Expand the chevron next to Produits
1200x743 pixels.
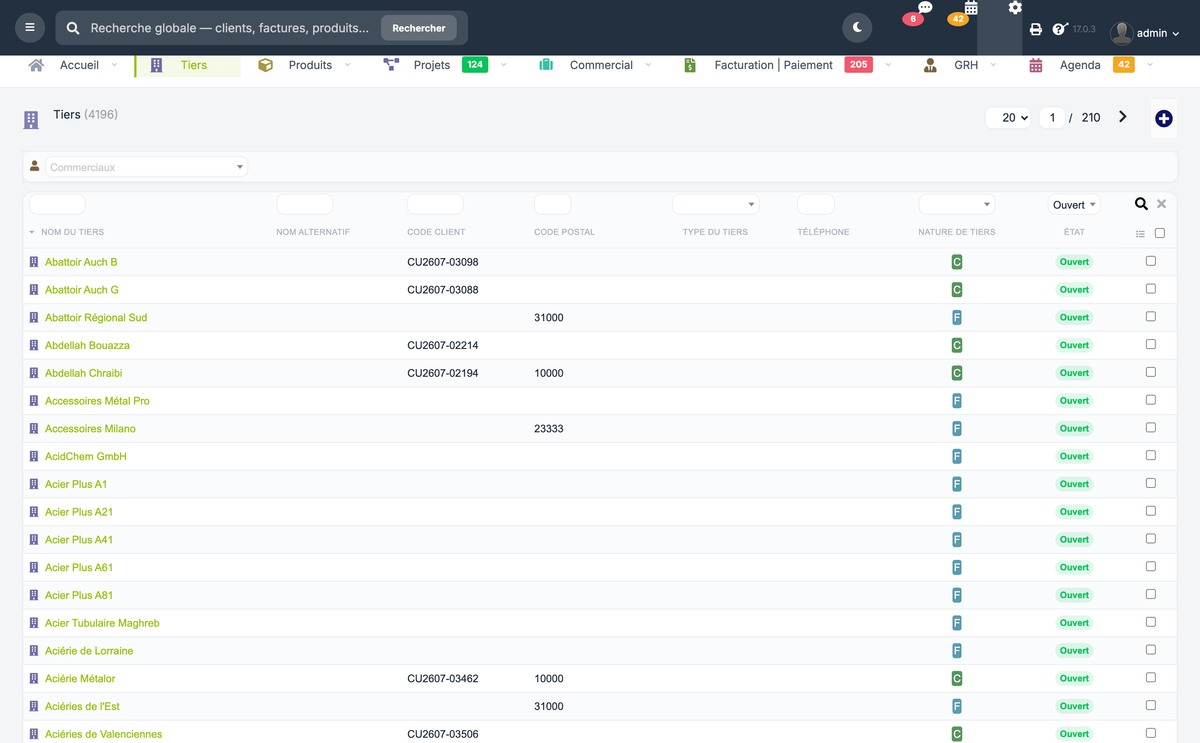[x=347, y=65]
